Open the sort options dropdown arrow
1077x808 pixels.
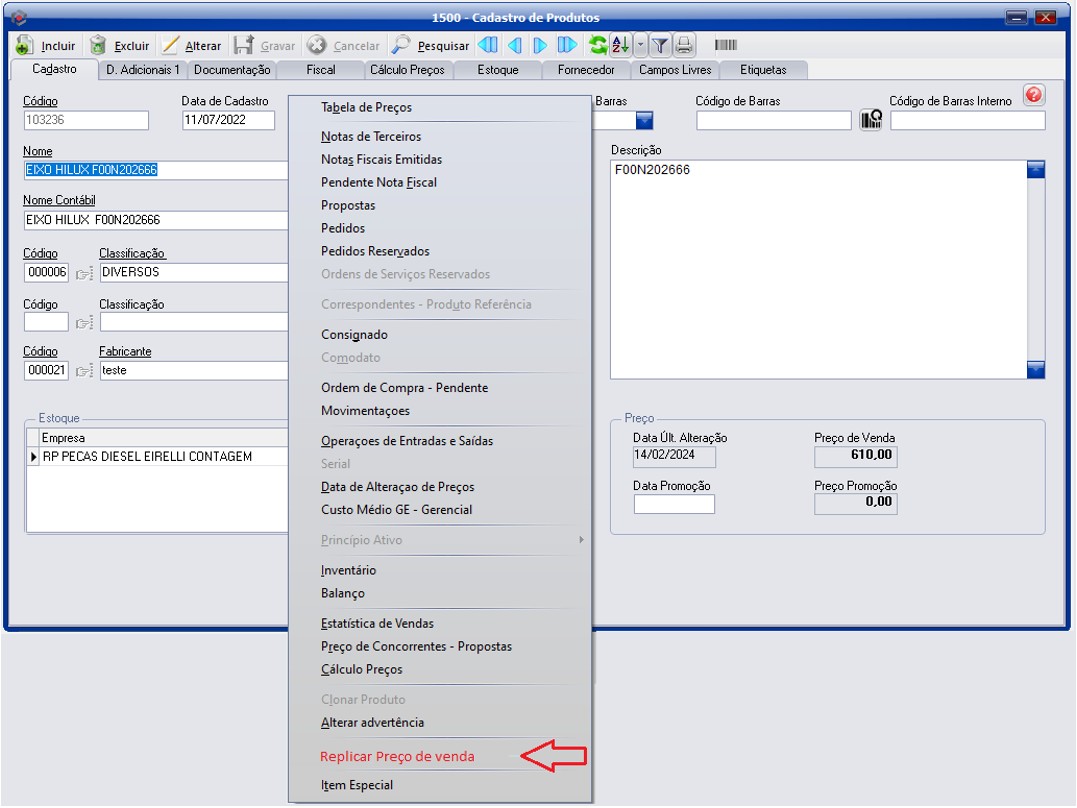641,45
